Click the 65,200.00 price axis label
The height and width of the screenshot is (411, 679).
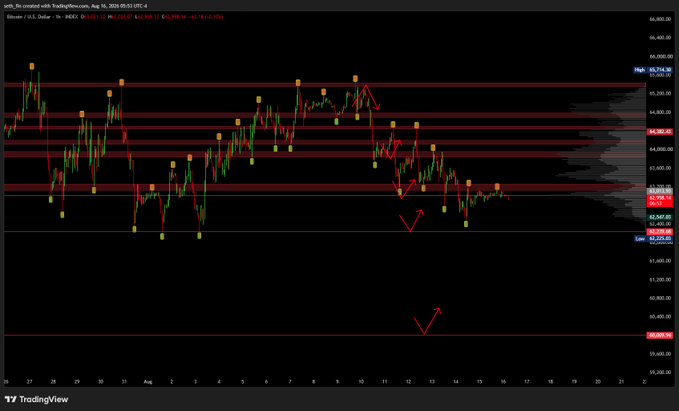pos(661,94)
